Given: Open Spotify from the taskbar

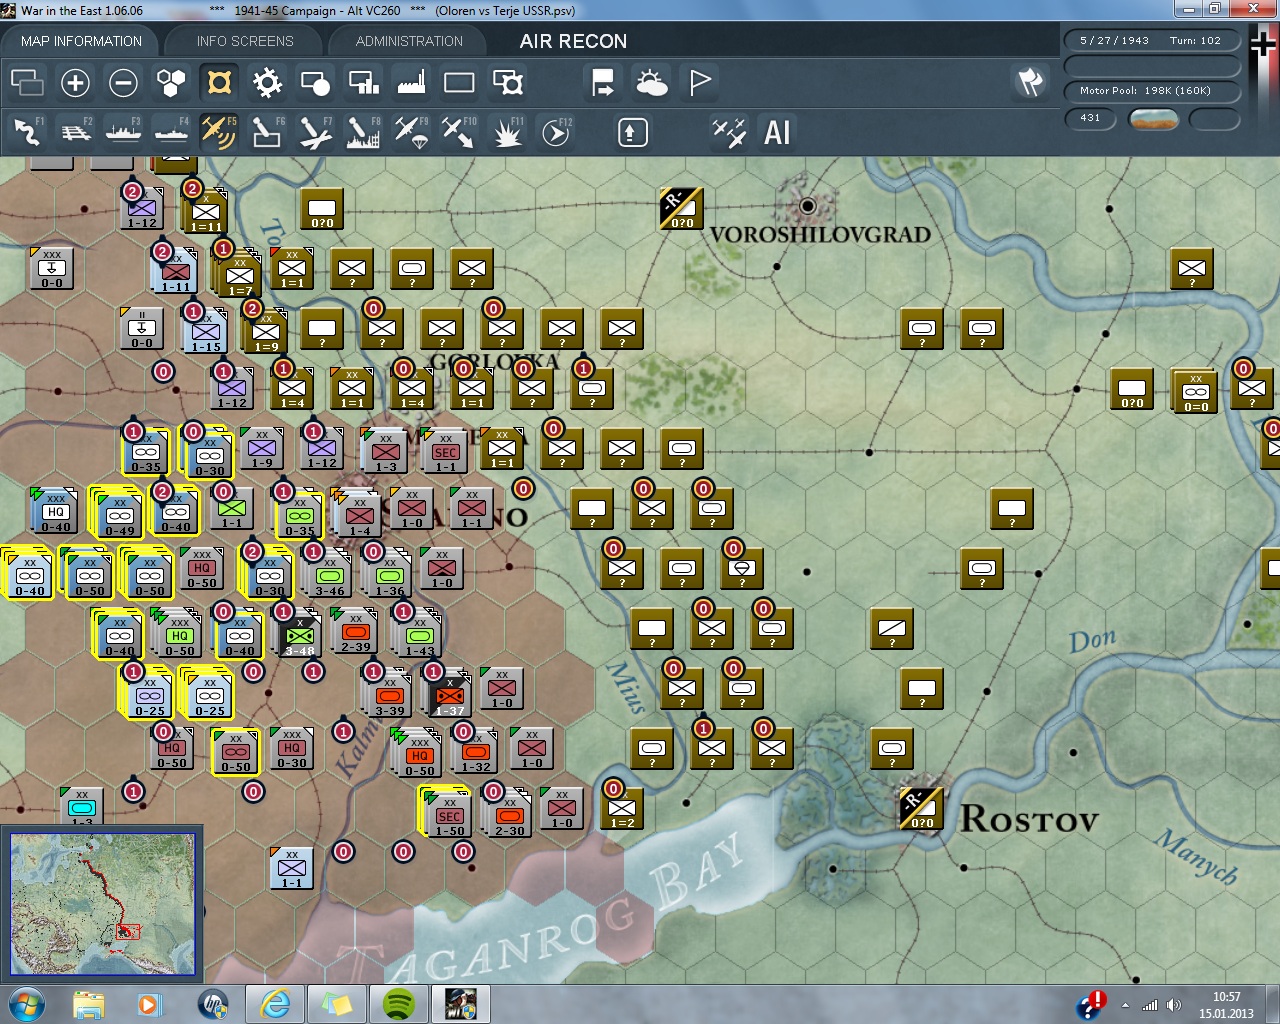Looking at the screenshot, I should pyautogui.click(x=399, y=1004).
